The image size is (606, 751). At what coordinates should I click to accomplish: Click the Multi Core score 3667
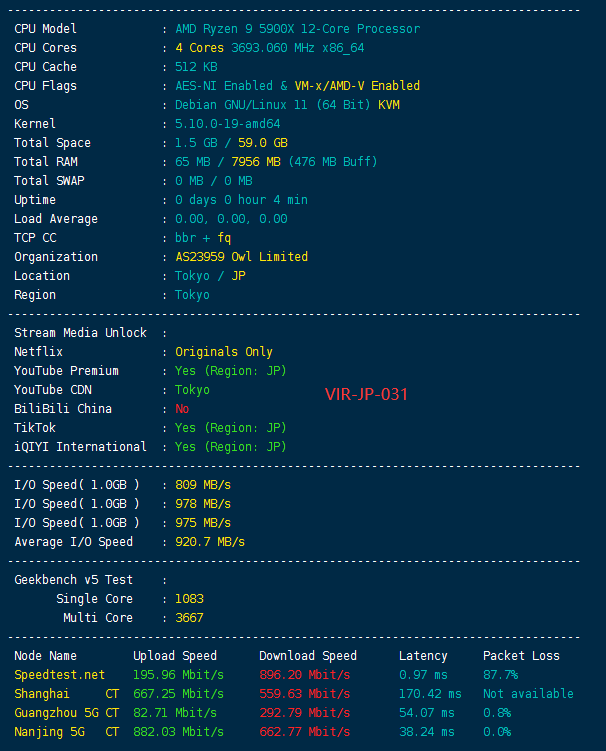tap(189, 618)
